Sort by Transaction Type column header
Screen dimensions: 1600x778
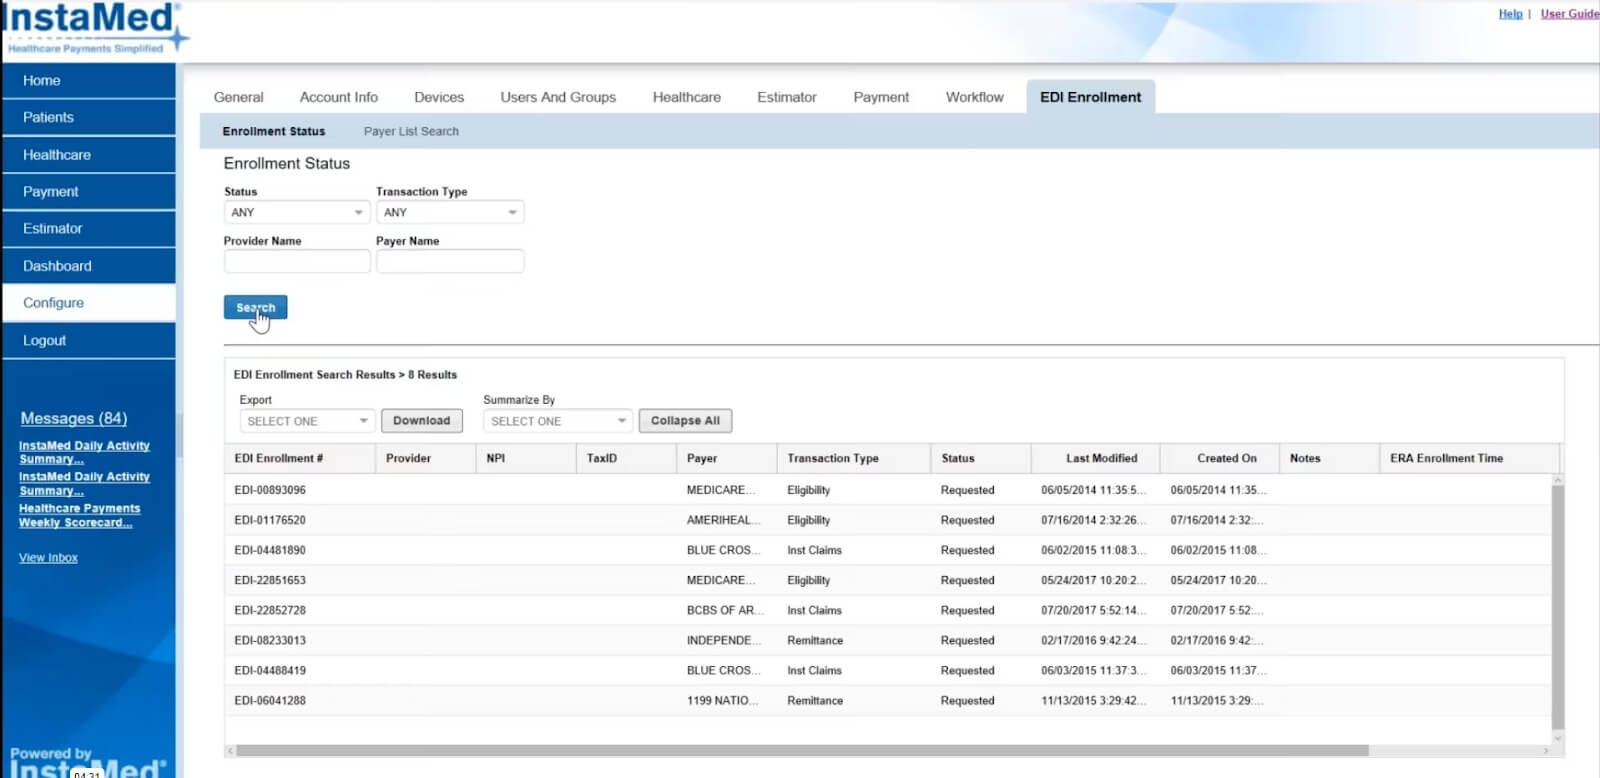(853, 458)
